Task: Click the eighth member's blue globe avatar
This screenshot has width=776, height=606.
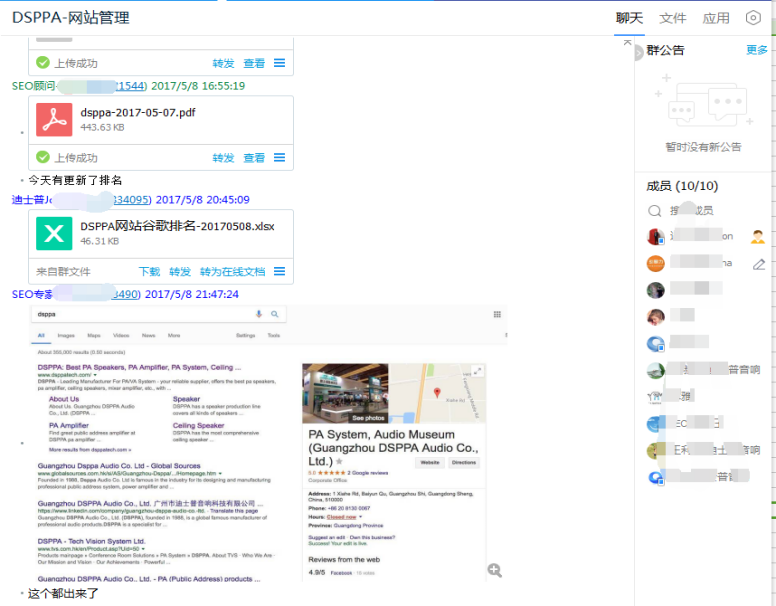Action: coord(656,424)
